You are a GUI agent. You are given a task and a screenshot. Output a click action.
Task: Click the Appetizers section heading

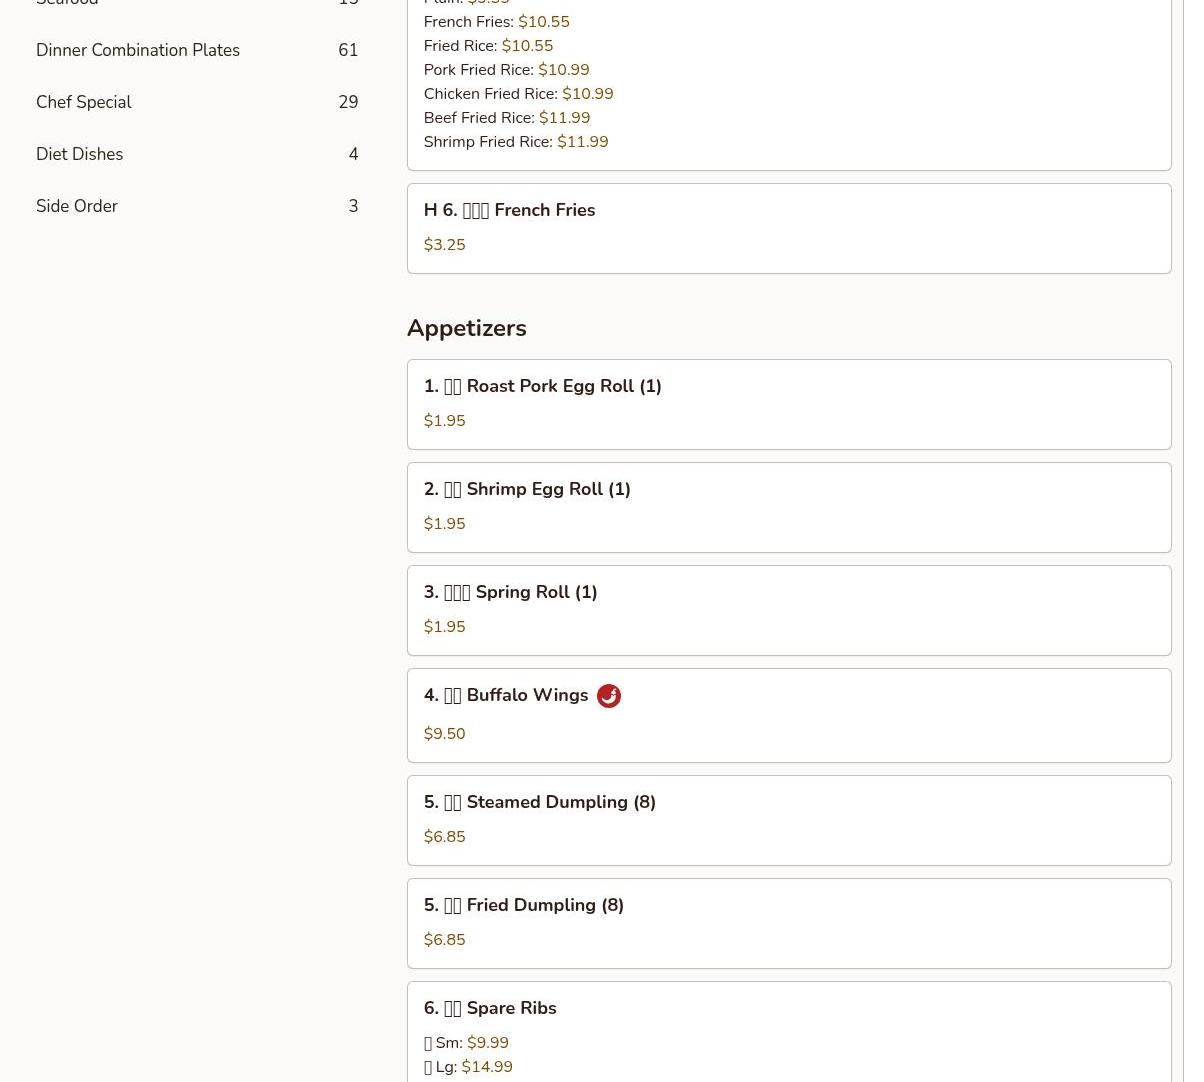(x=466, y=328)
